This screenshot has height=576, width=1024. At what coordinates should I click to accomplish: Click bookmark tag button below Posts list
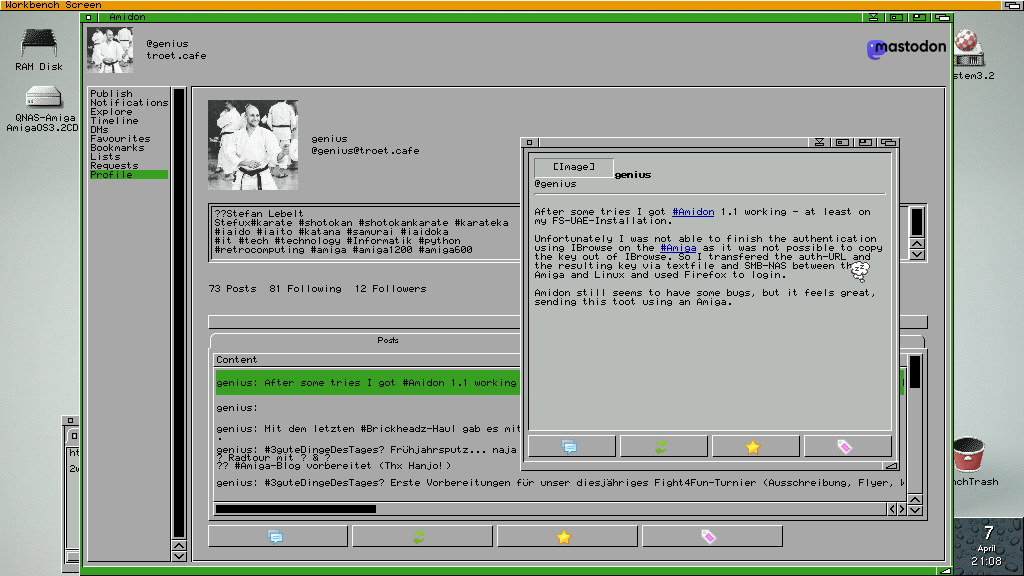click(x=712, y=536)
